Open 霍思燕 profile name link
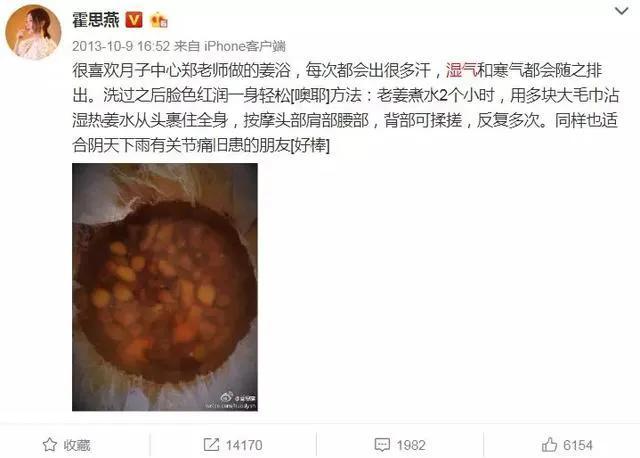640x458 pixels. click(96, 20)
